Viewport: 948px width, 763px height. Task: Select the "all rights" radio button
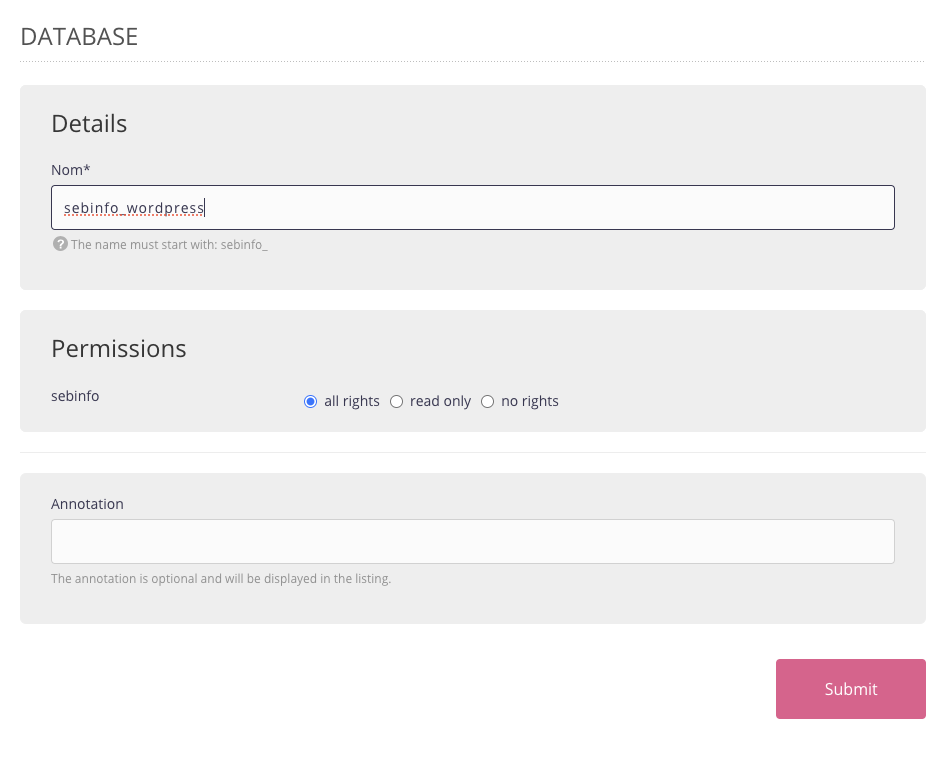(x=310, y=402)
